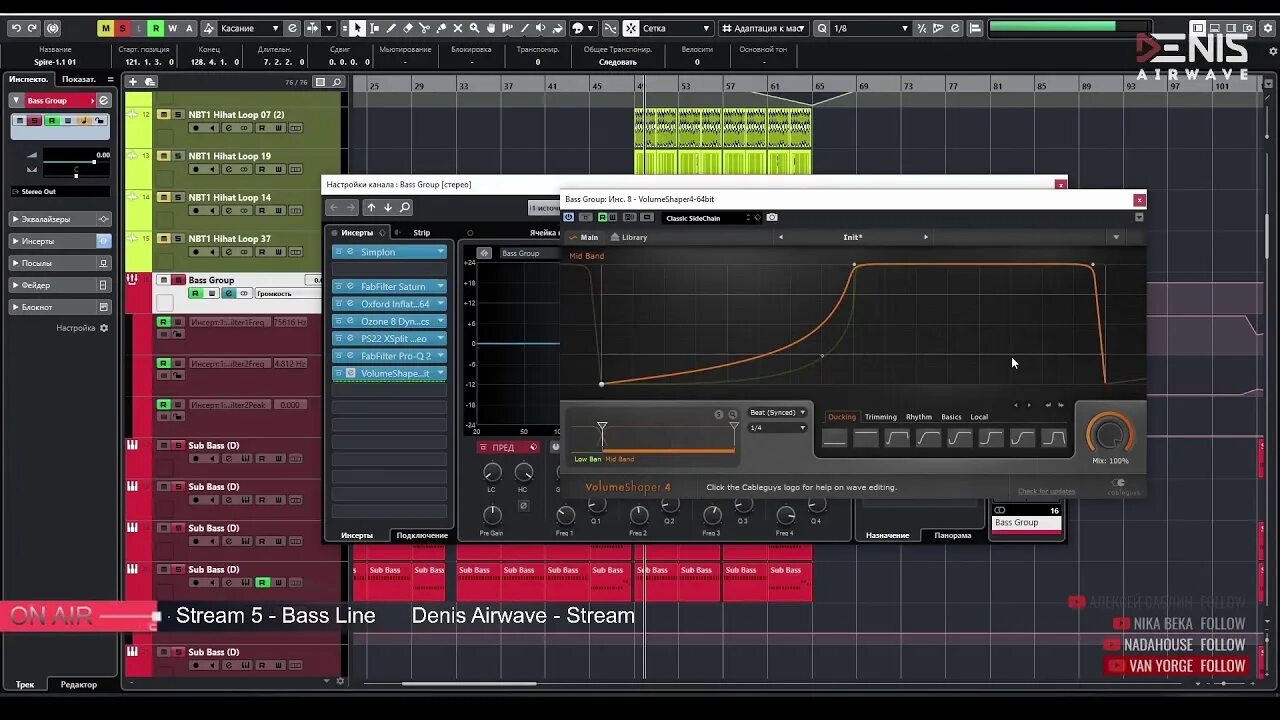The width and height of the screenshot is (1280, 720).
Task: Click search icon in channel settings toolbar
Action: click(x=405, y=207)
